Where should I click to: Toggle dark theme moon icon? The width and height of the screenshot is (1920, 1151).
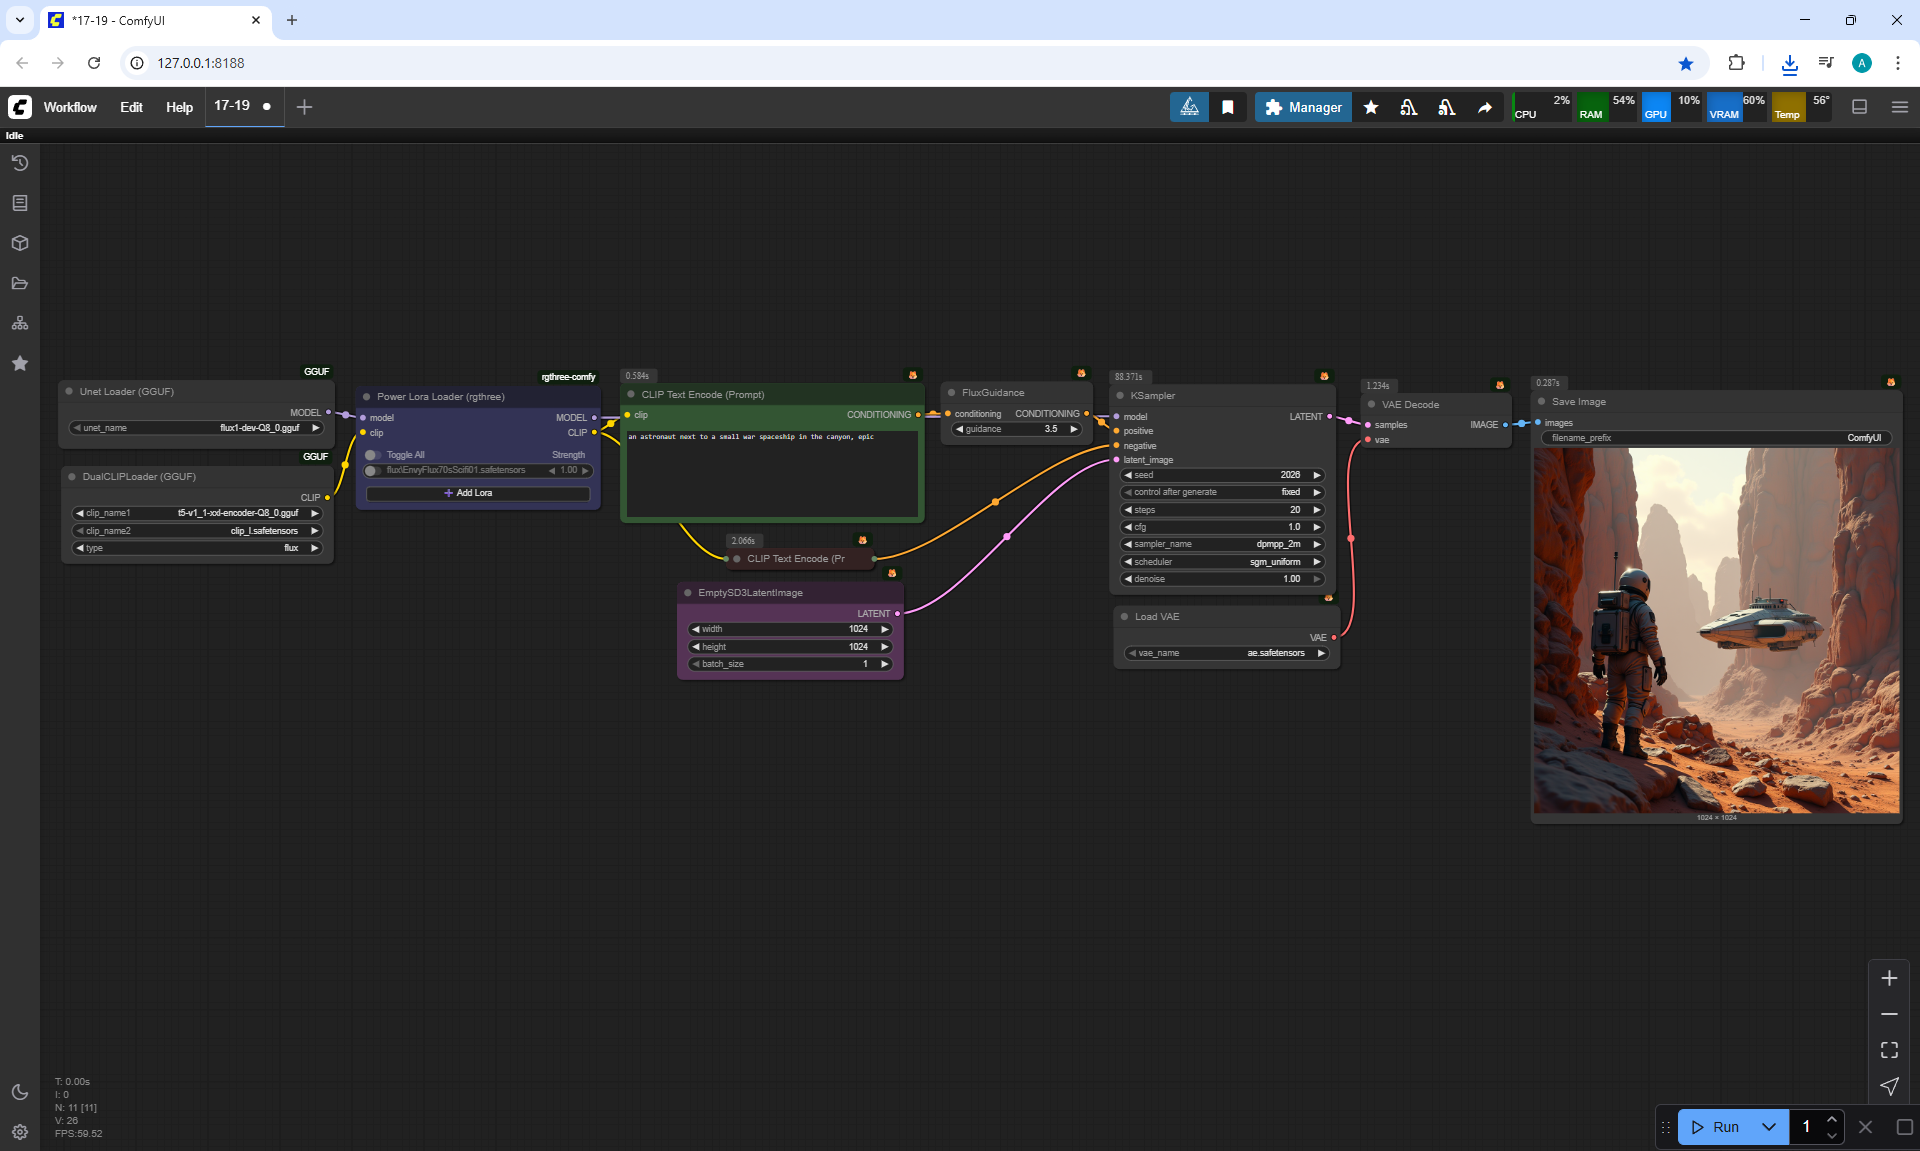tap(20, 1092)
